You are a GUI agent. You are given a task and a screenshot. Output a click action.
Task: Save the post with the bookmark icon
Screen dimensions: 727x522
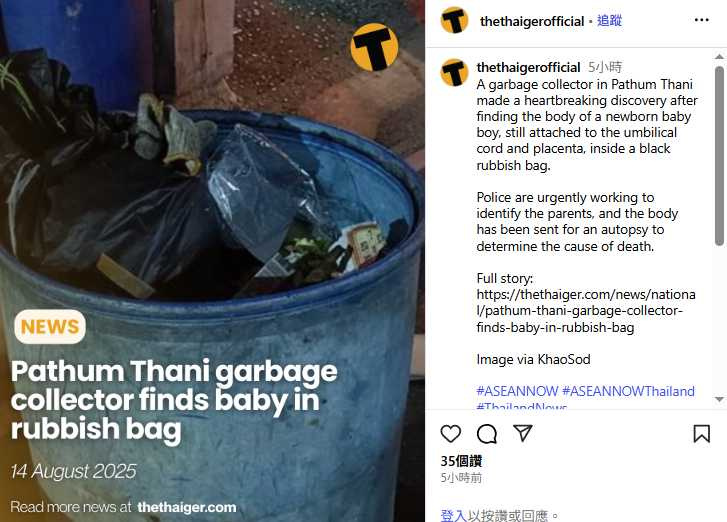(x=701, y=434)
